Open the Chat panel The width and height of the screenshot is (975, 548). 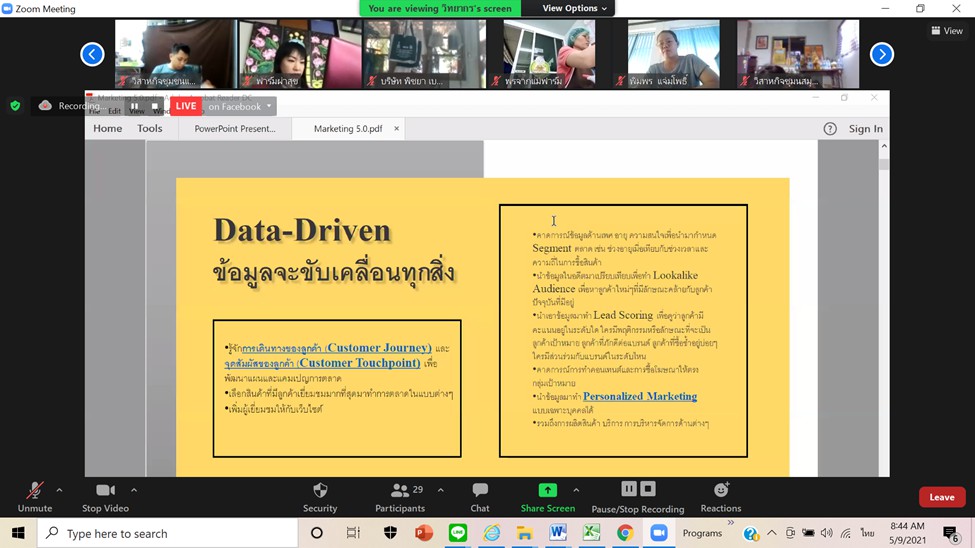480,490
